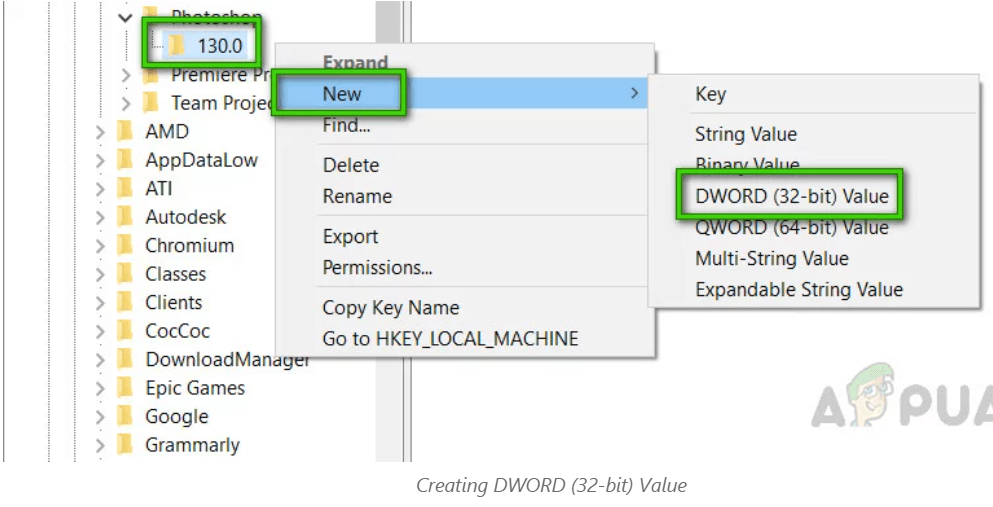The height and width of the screenshot is (507, 993).
Task: Select the Epic Games key label
Action: pos(195,388)
